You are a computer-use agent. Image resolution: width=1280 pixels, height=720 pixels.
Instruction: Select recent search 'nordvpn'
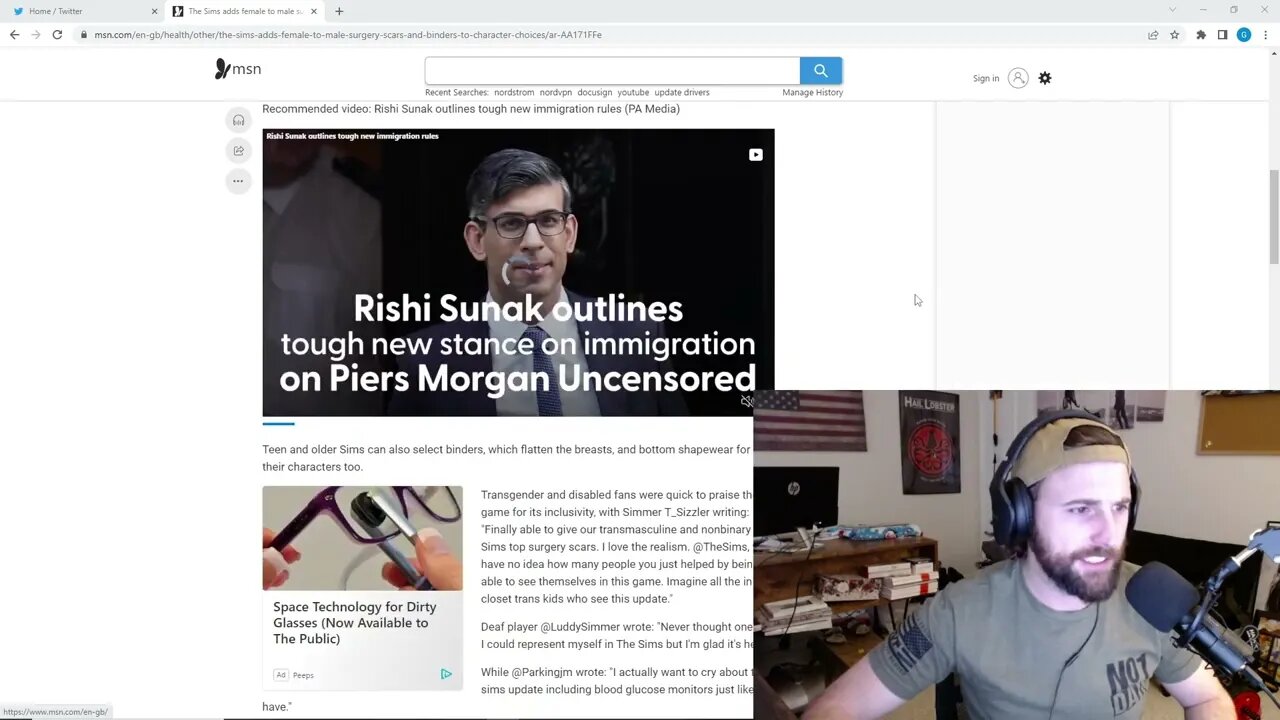[556, 92]
